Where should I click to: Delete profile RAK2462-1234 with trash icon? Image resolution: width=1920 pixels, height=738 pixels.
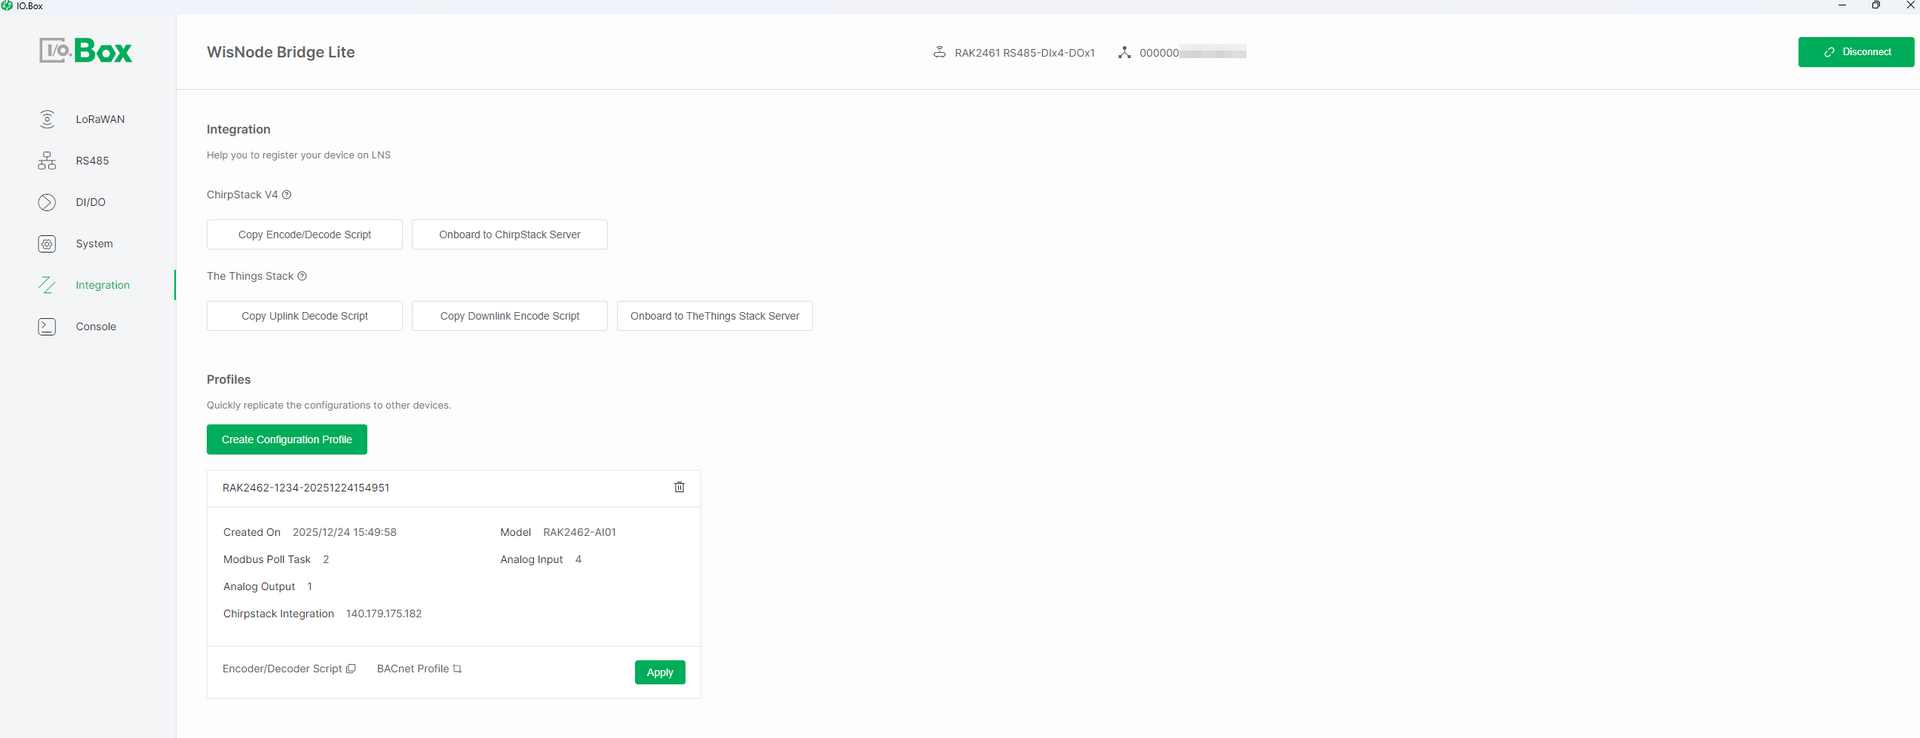coord(679,487)
